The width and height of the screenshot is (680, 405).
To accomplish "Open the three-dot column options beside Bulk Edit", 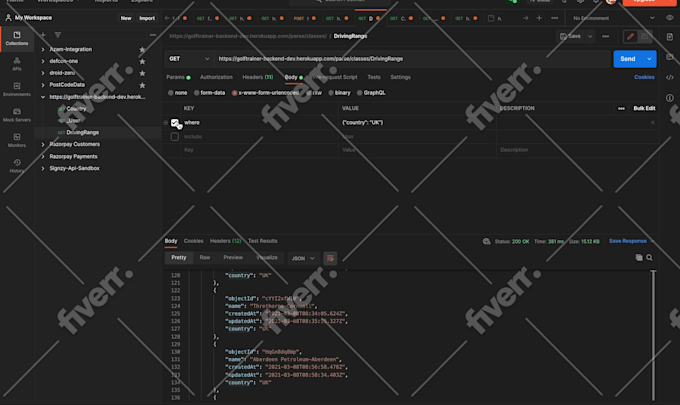I will coord(621,108).
